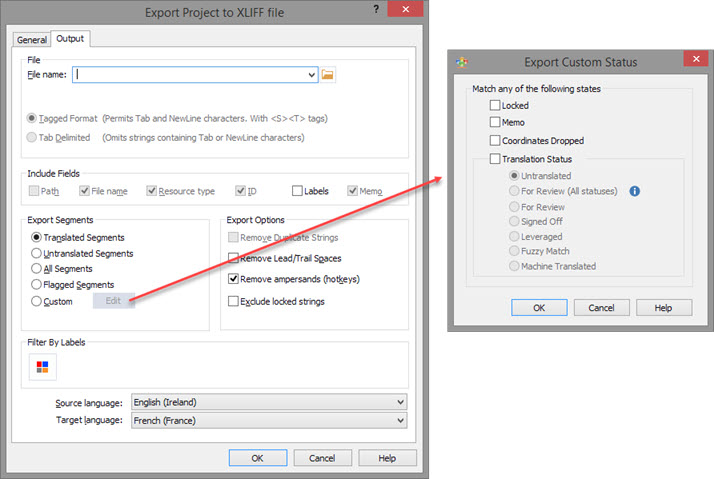
Task: Open the Source language dropdown
Action: pyautogui.click(x=269, y=402)
